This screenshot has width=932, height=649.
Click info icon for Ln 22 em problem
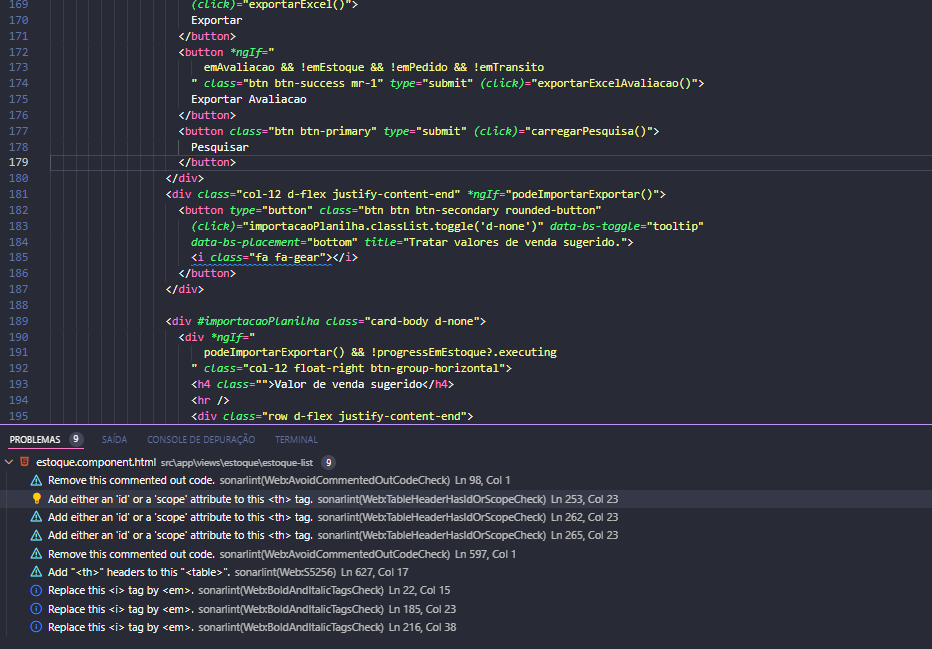tap(36, 590)
